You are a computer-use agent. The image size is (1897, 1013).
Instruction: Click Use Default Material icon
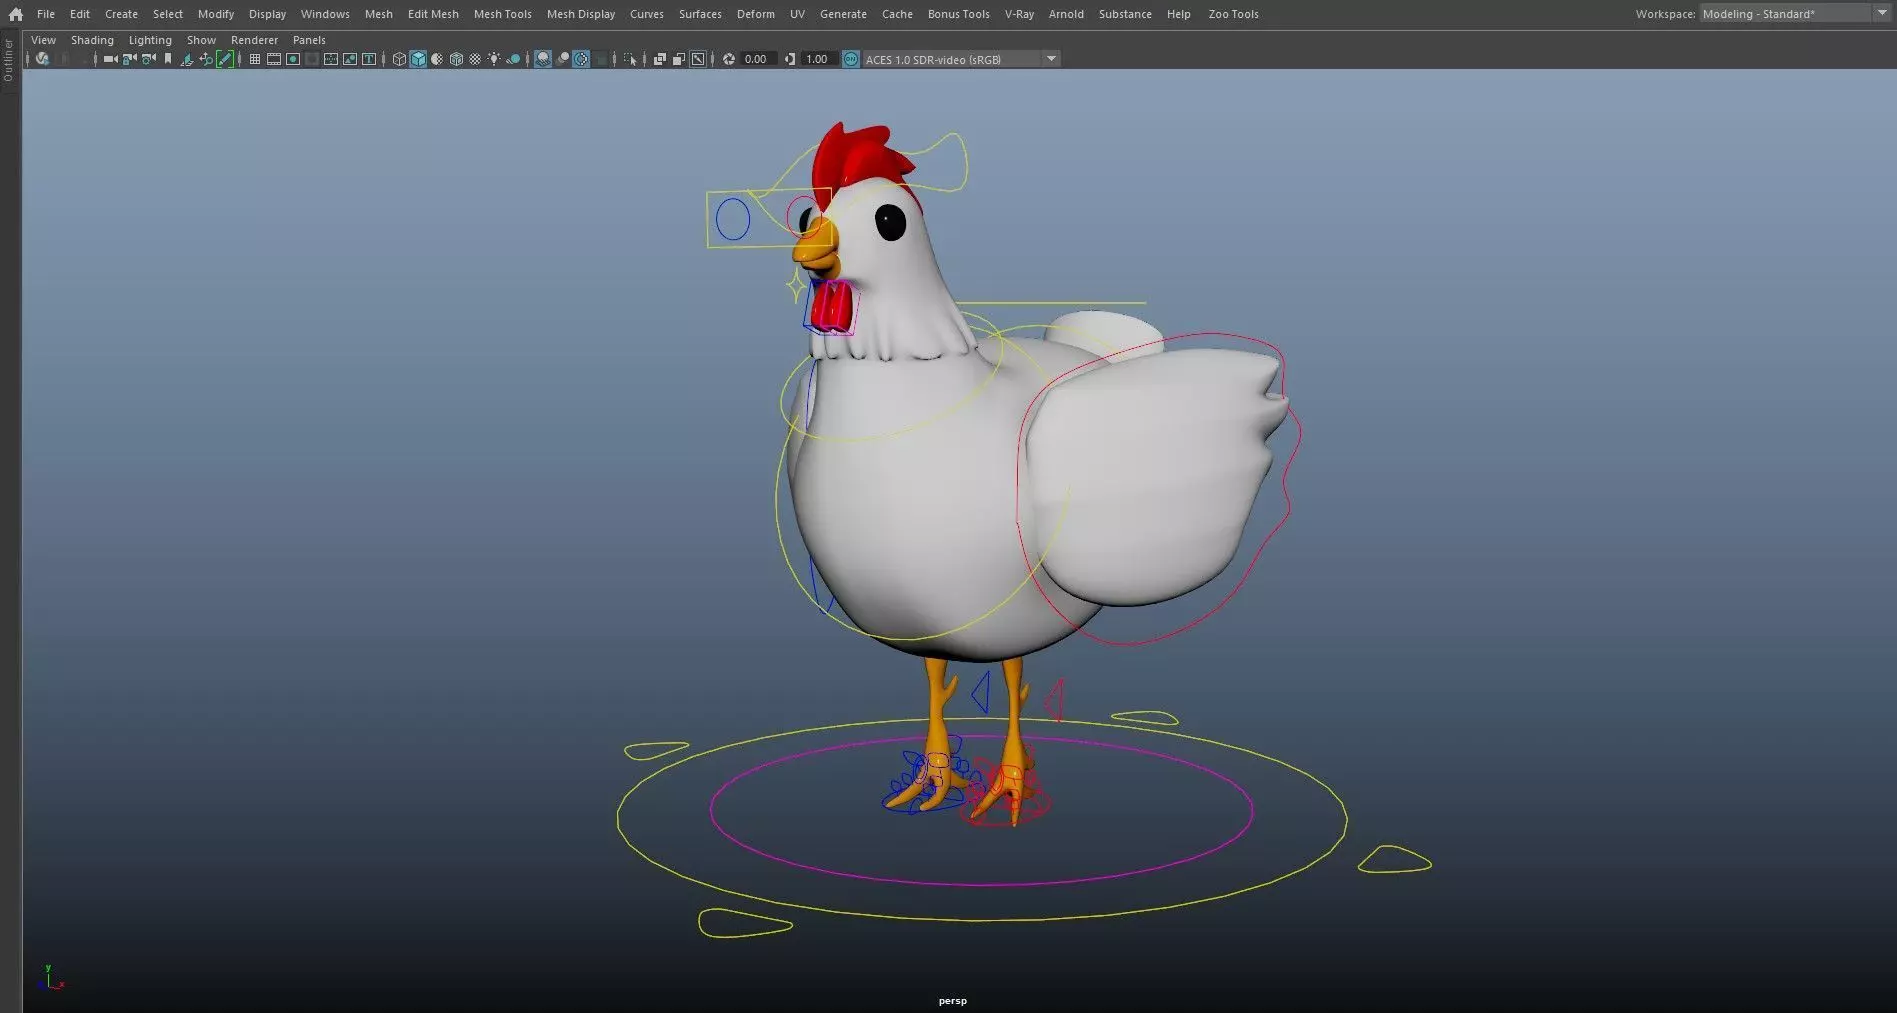[437, 59]
